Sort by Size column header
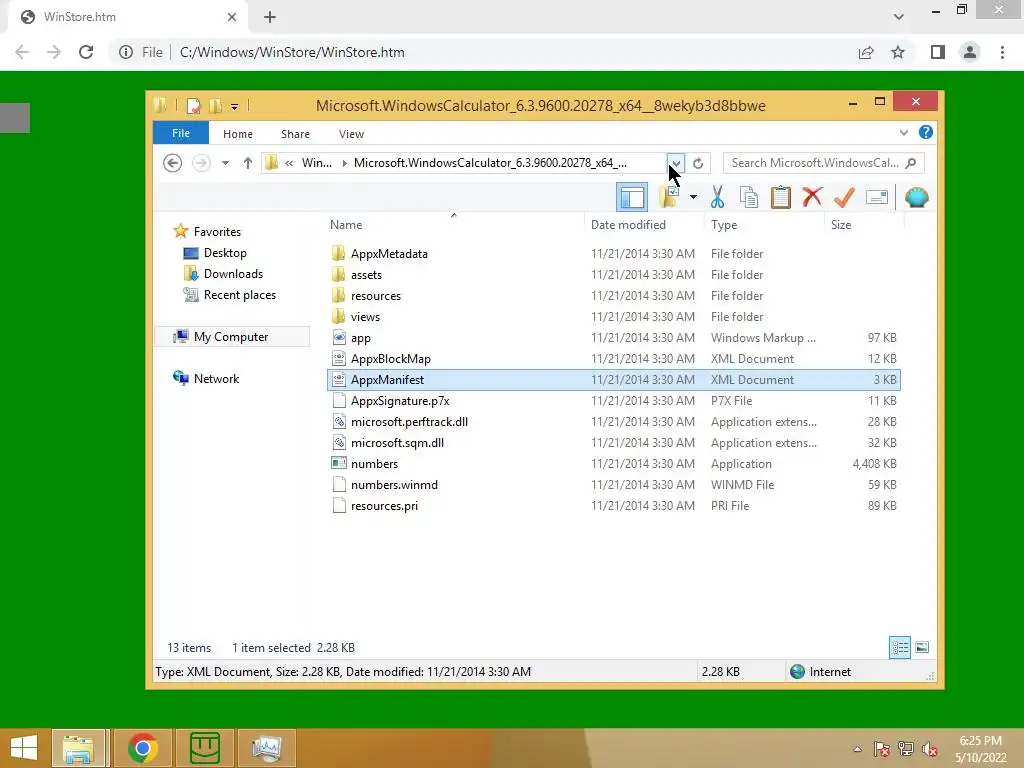Image resolution: width=1024 pixels, height=768 pixels. 865,225
